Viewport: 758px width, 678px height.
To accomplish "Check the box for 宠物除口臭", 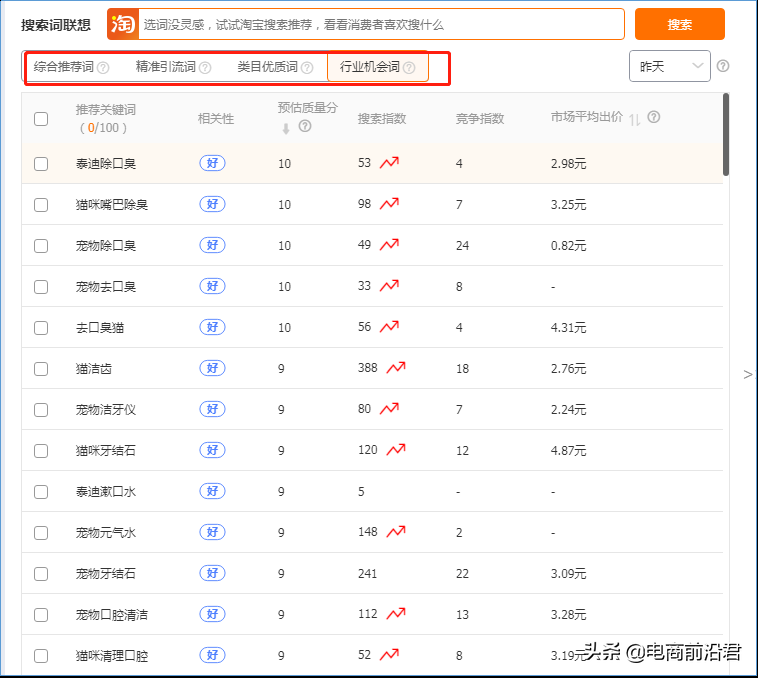I will 41,246.
